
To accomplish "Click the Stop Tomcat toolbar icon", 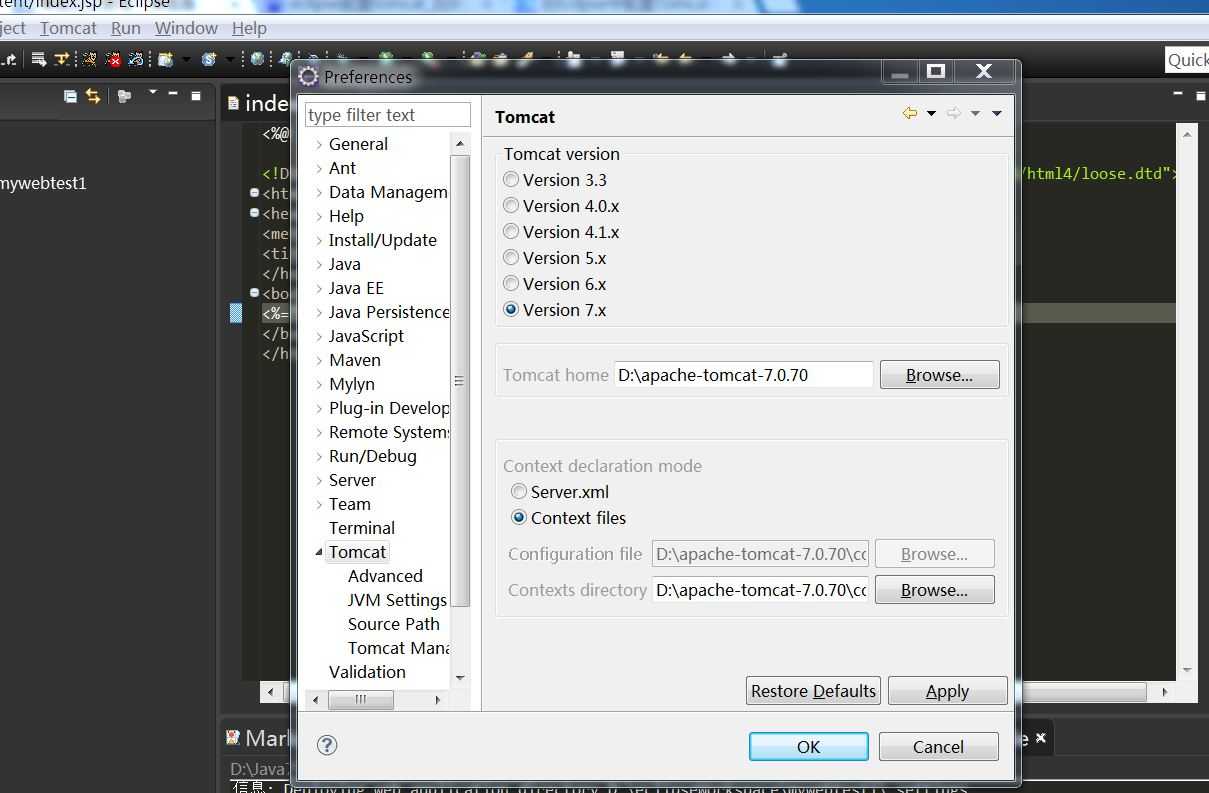I will [x=113, y=59].
